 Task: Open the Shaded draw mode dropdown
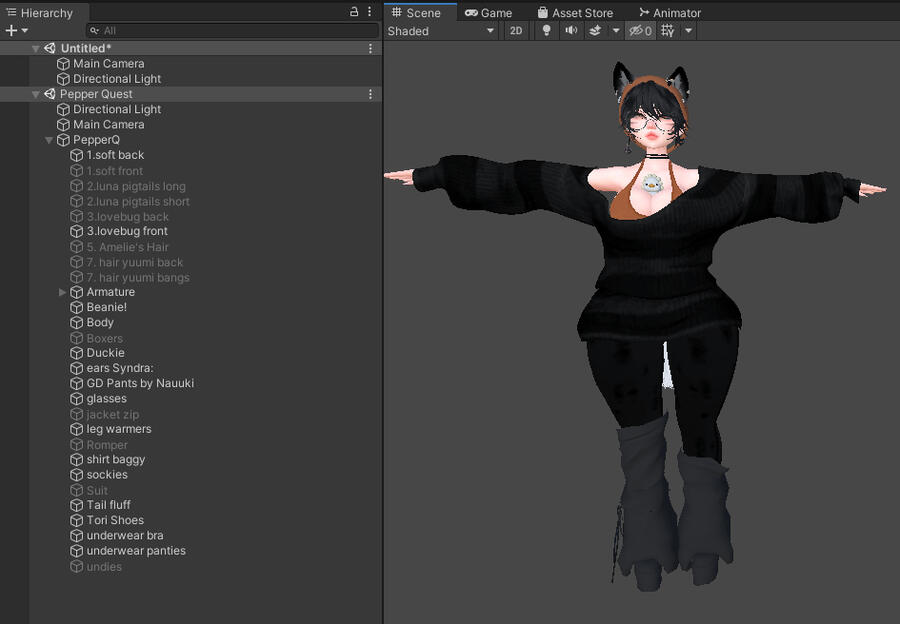pos(441,31)
